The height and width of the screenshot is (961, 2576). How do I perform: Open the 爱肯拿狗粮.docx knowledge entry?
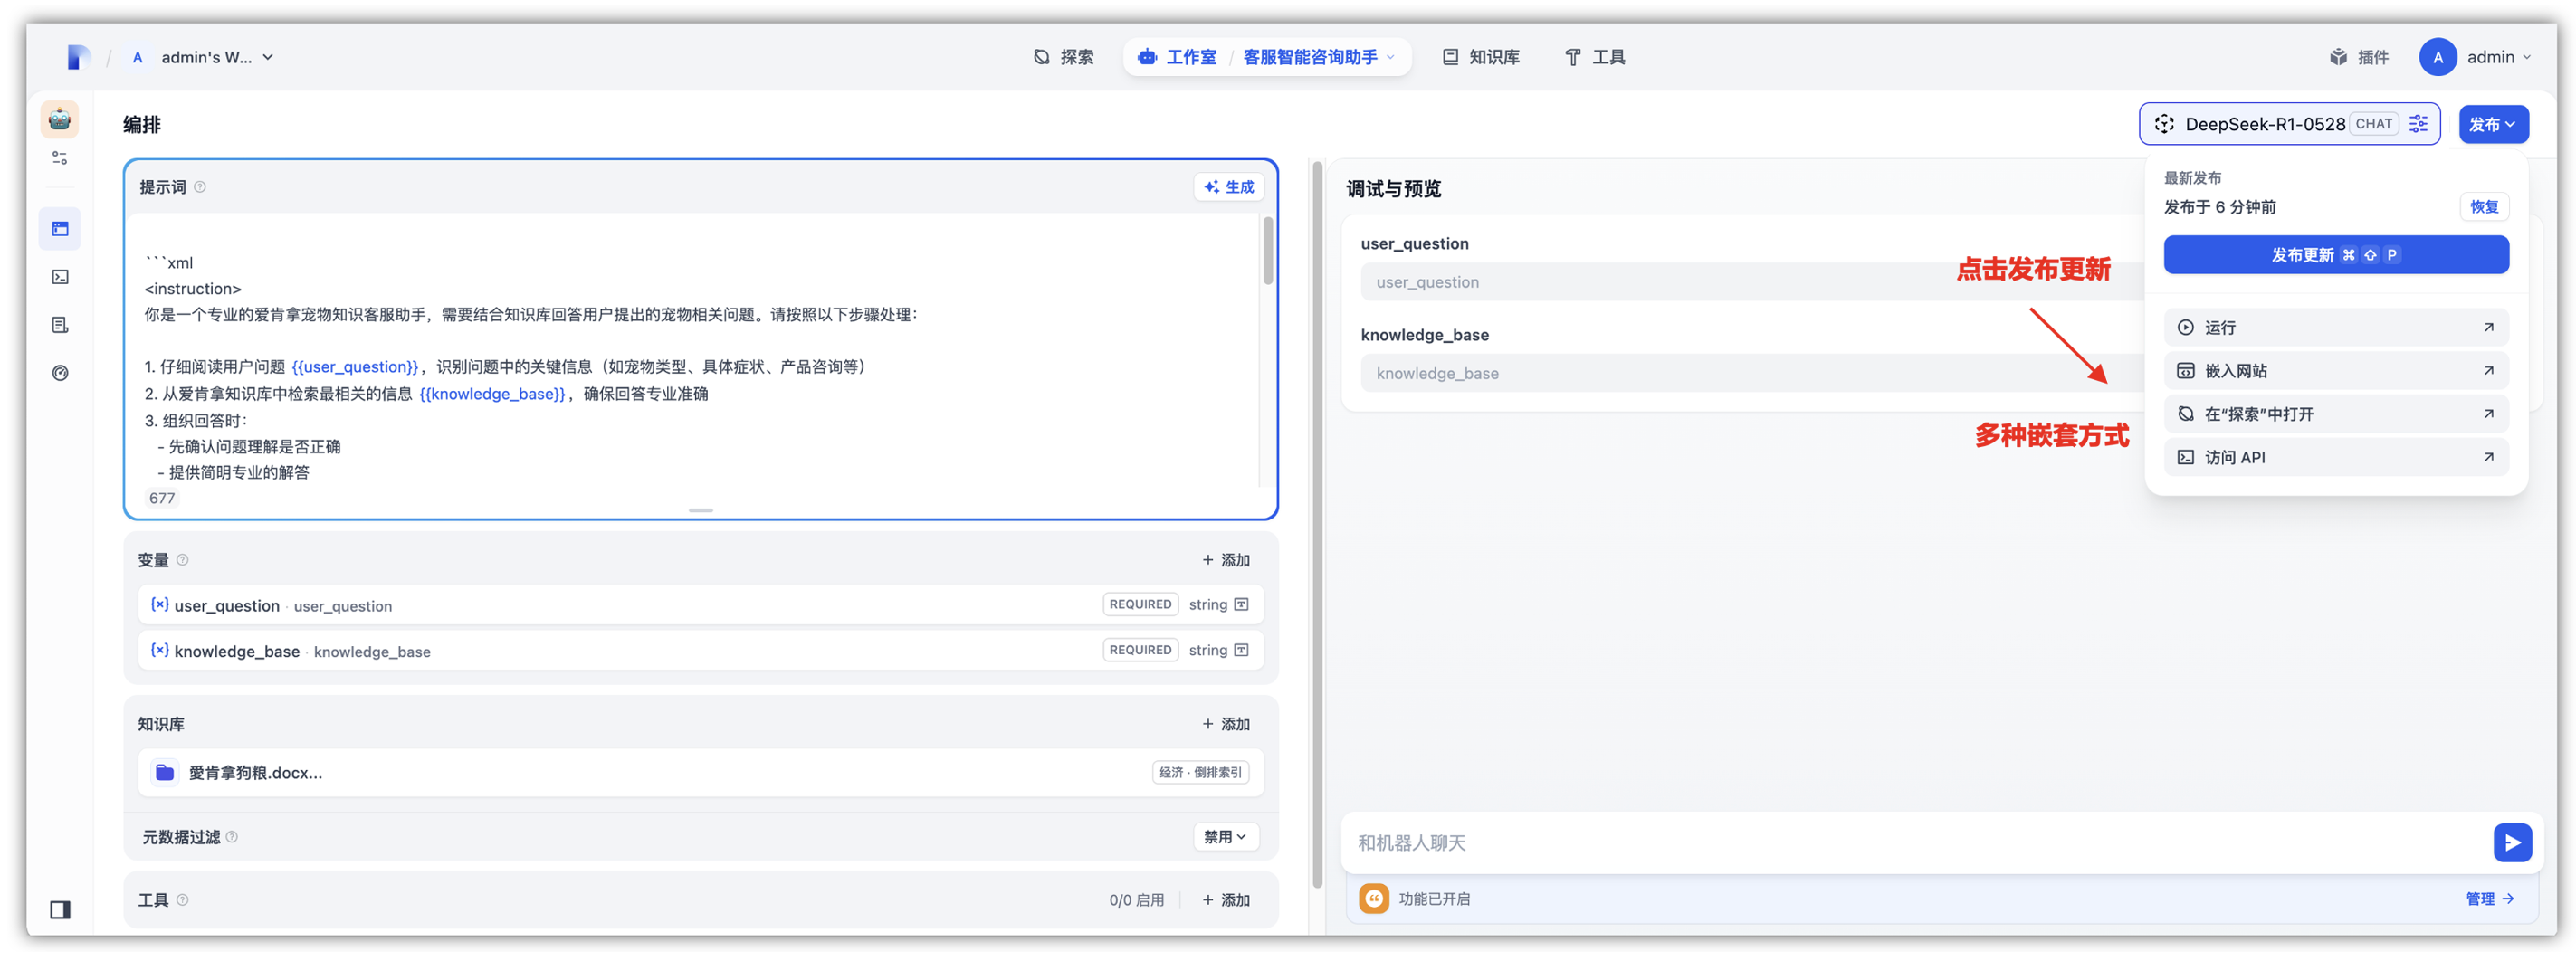tap(700, 773)
